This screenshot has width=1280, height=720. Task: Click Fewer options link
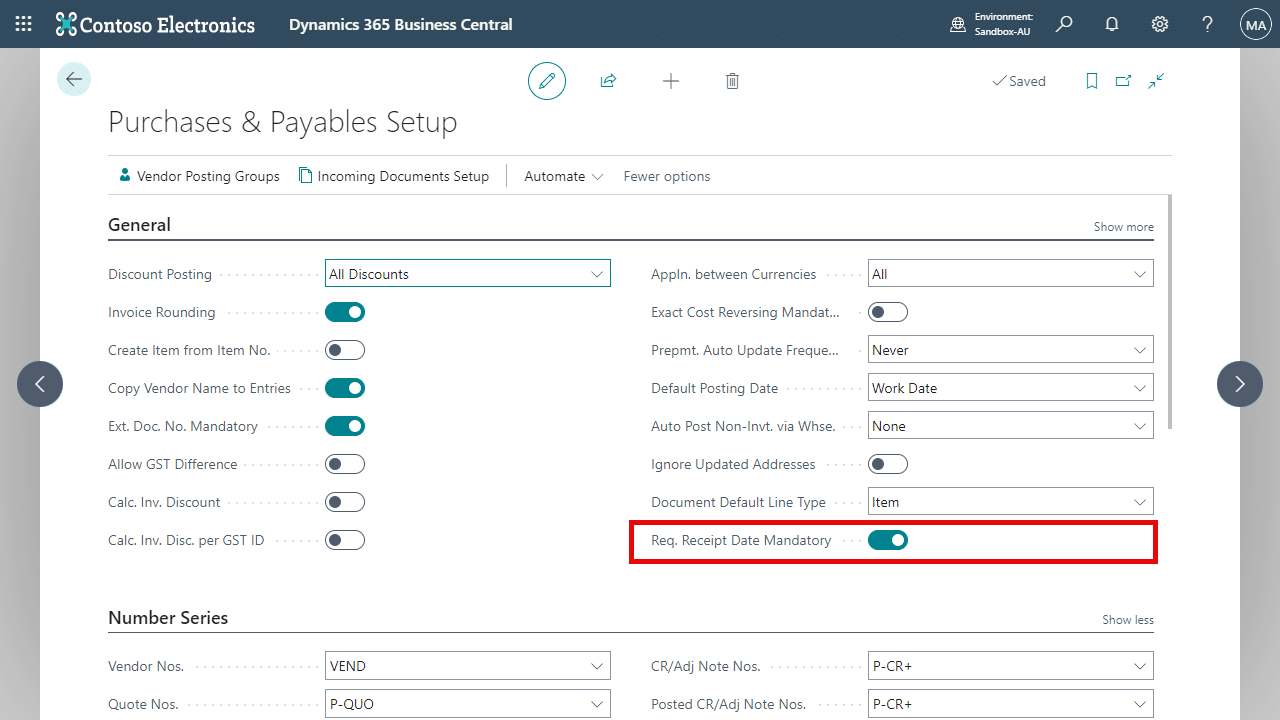click(x=667, y=176)
